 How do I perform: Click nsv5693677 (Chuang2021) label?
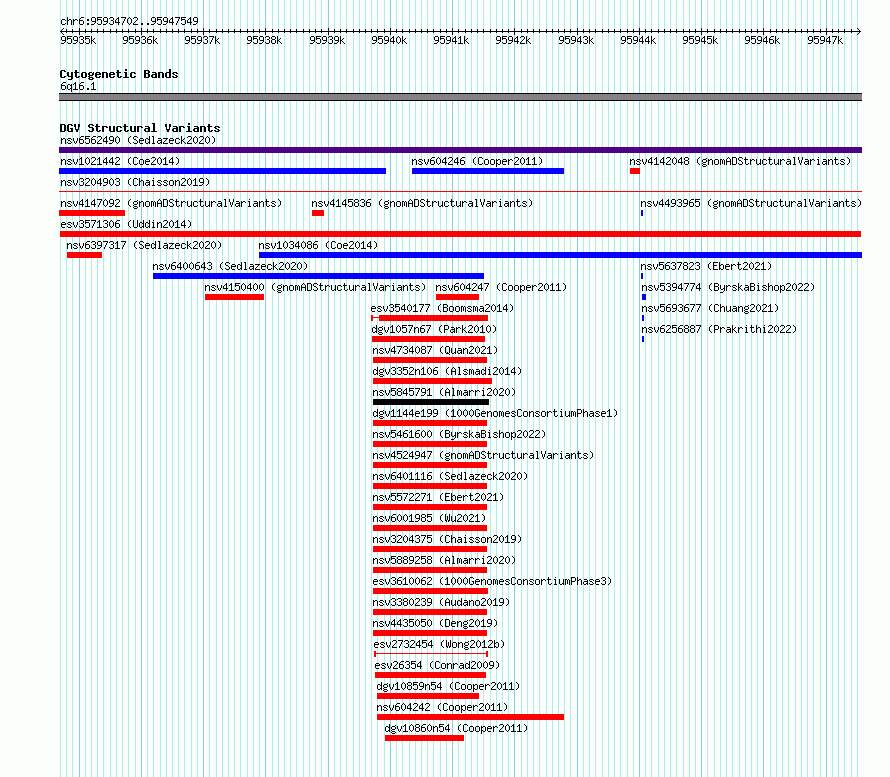tap(710, 308)
